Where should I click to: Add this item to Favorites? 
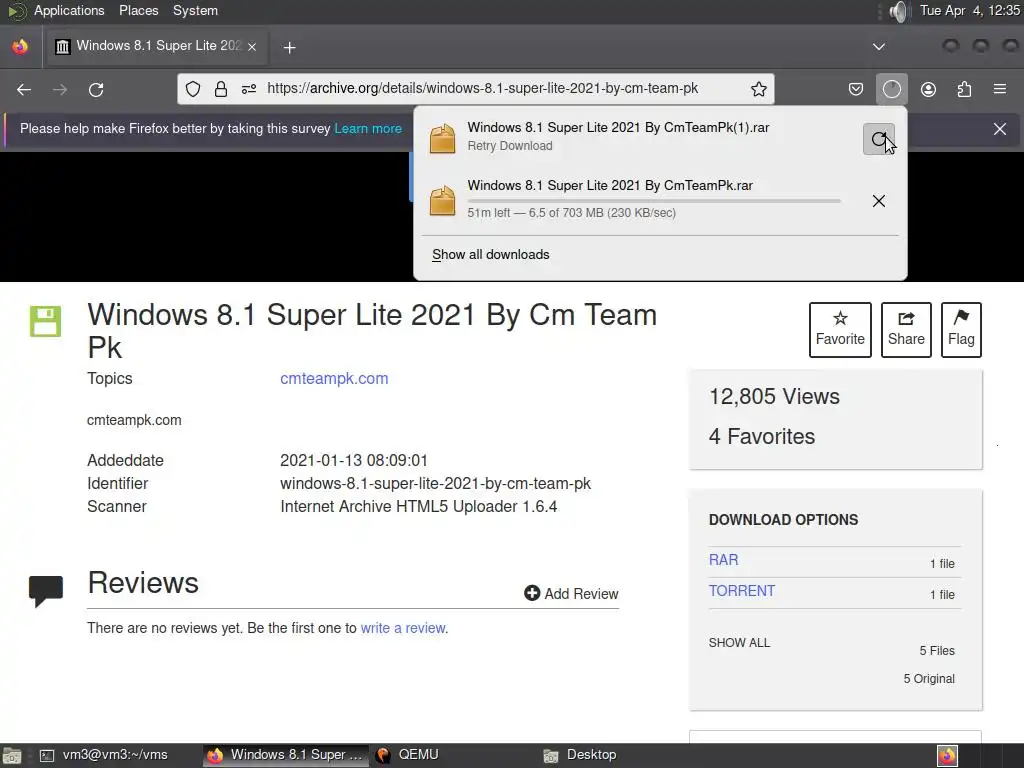[x=840, y=330]
